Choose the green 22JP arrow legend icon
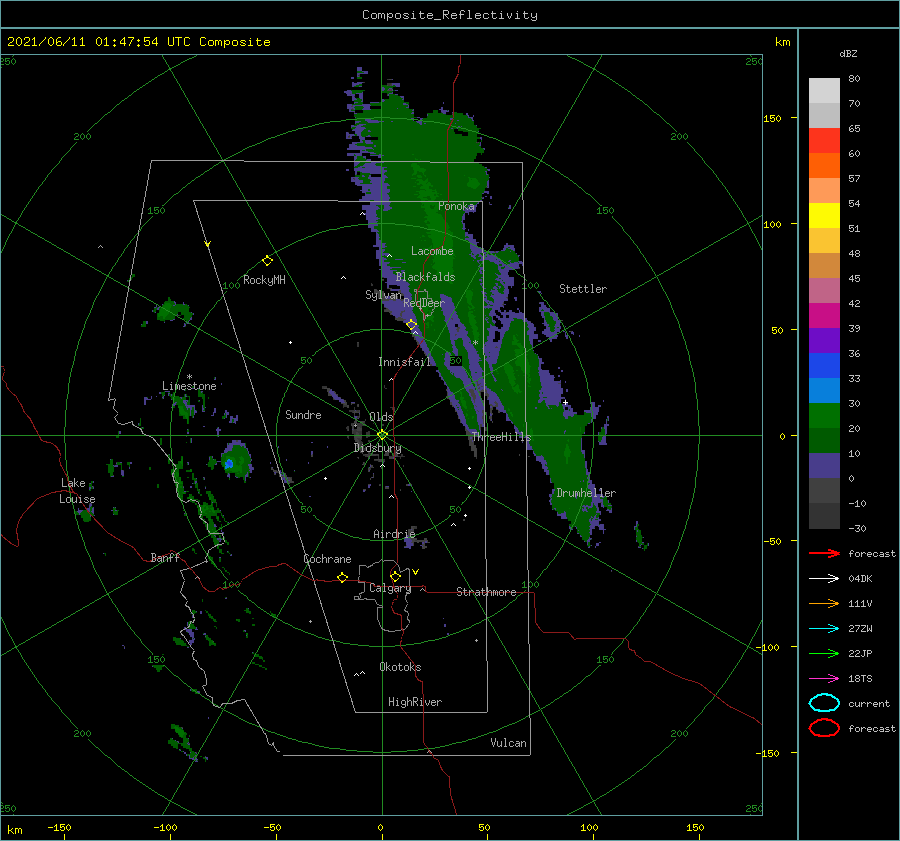 tap(824, 653)
